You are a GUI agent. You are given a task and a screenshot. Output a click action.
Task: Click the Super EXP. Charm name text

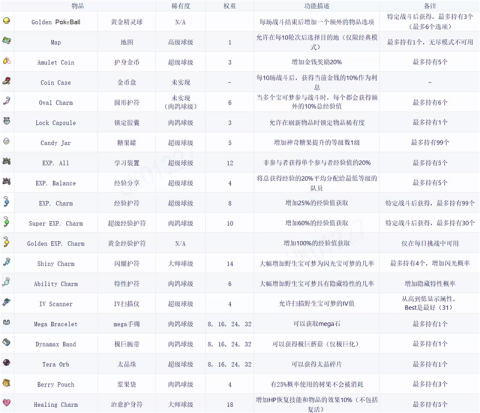(x=56, y=223)
